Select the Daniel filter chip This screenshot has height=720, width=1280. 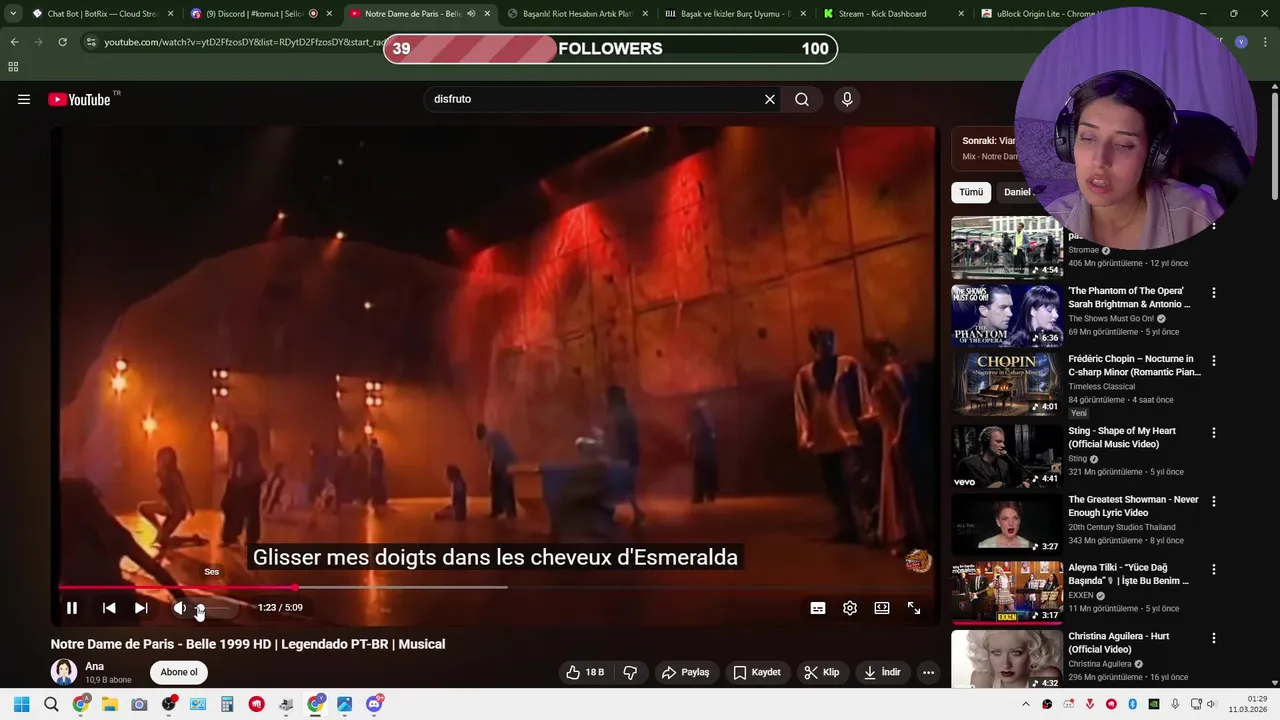point(1017,192)
